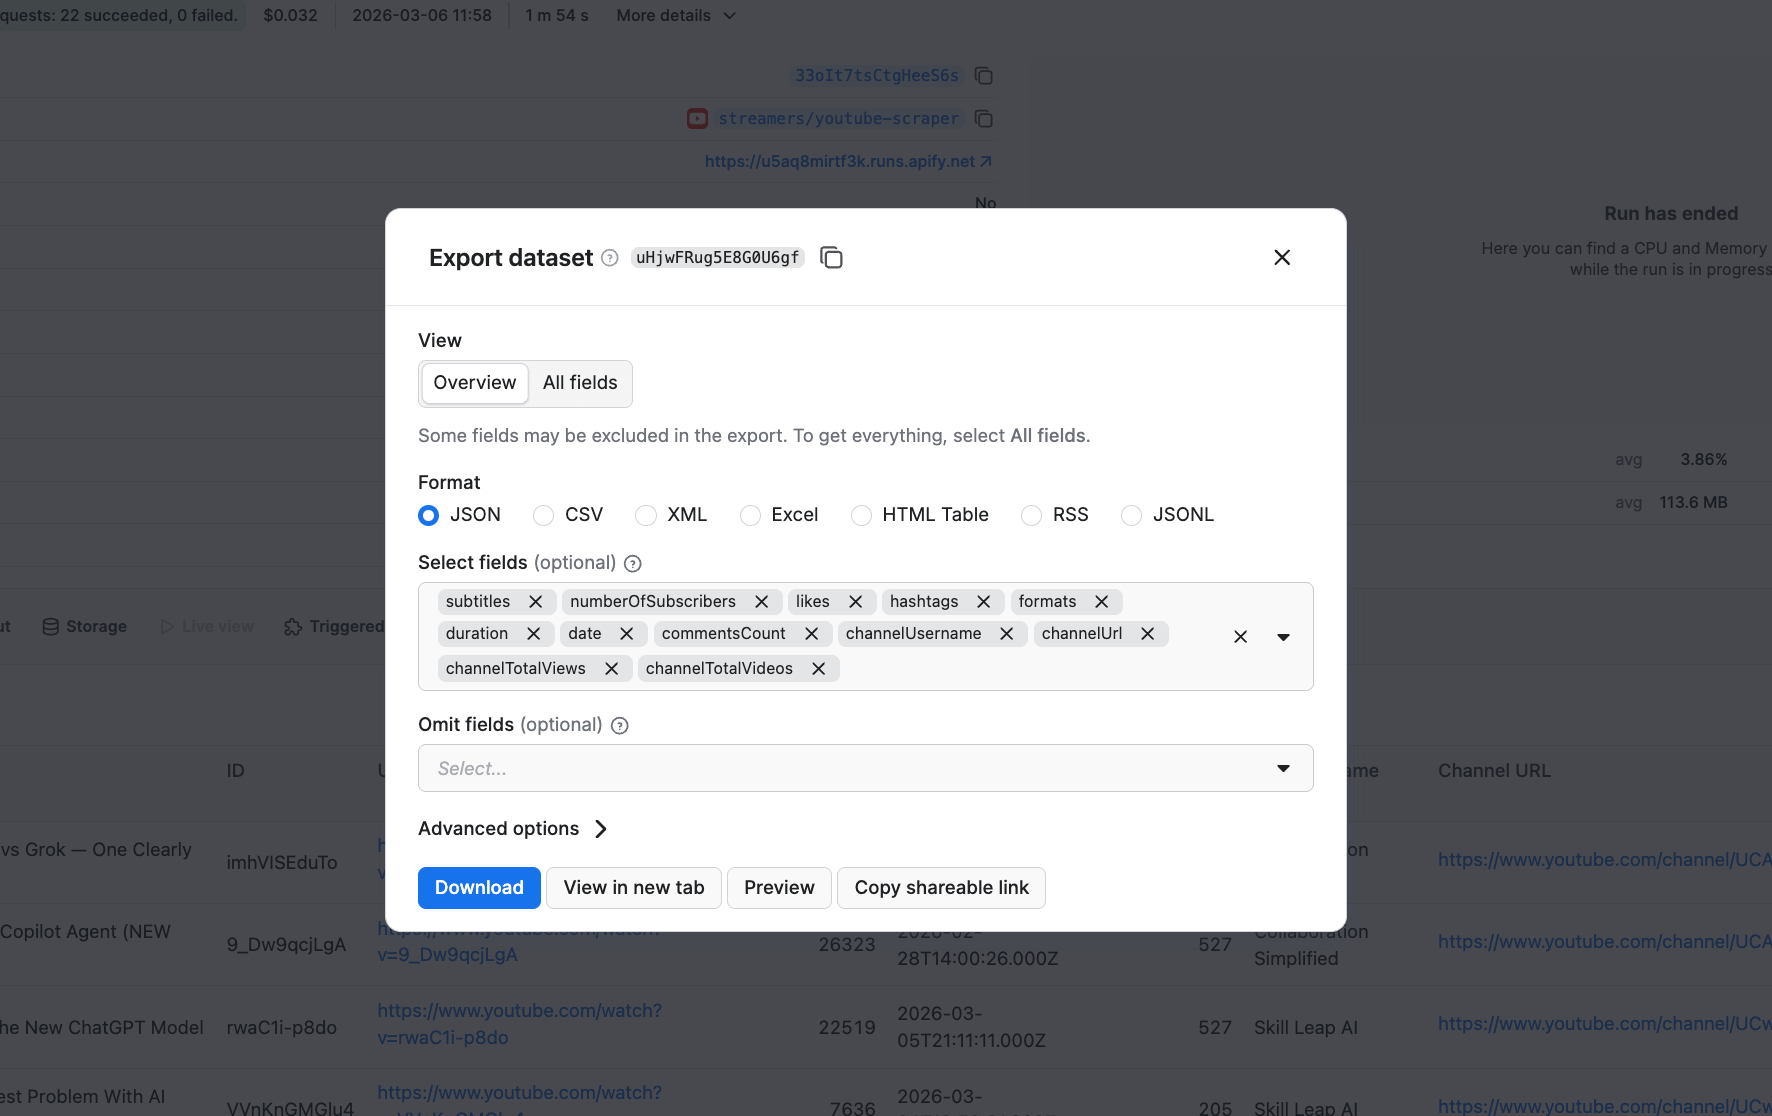The height and width of the screenshot is (1116, 1772).
Task: Remove the channelTotalVideos field tag
Action: pyautogui.click(x=819, y=669)
